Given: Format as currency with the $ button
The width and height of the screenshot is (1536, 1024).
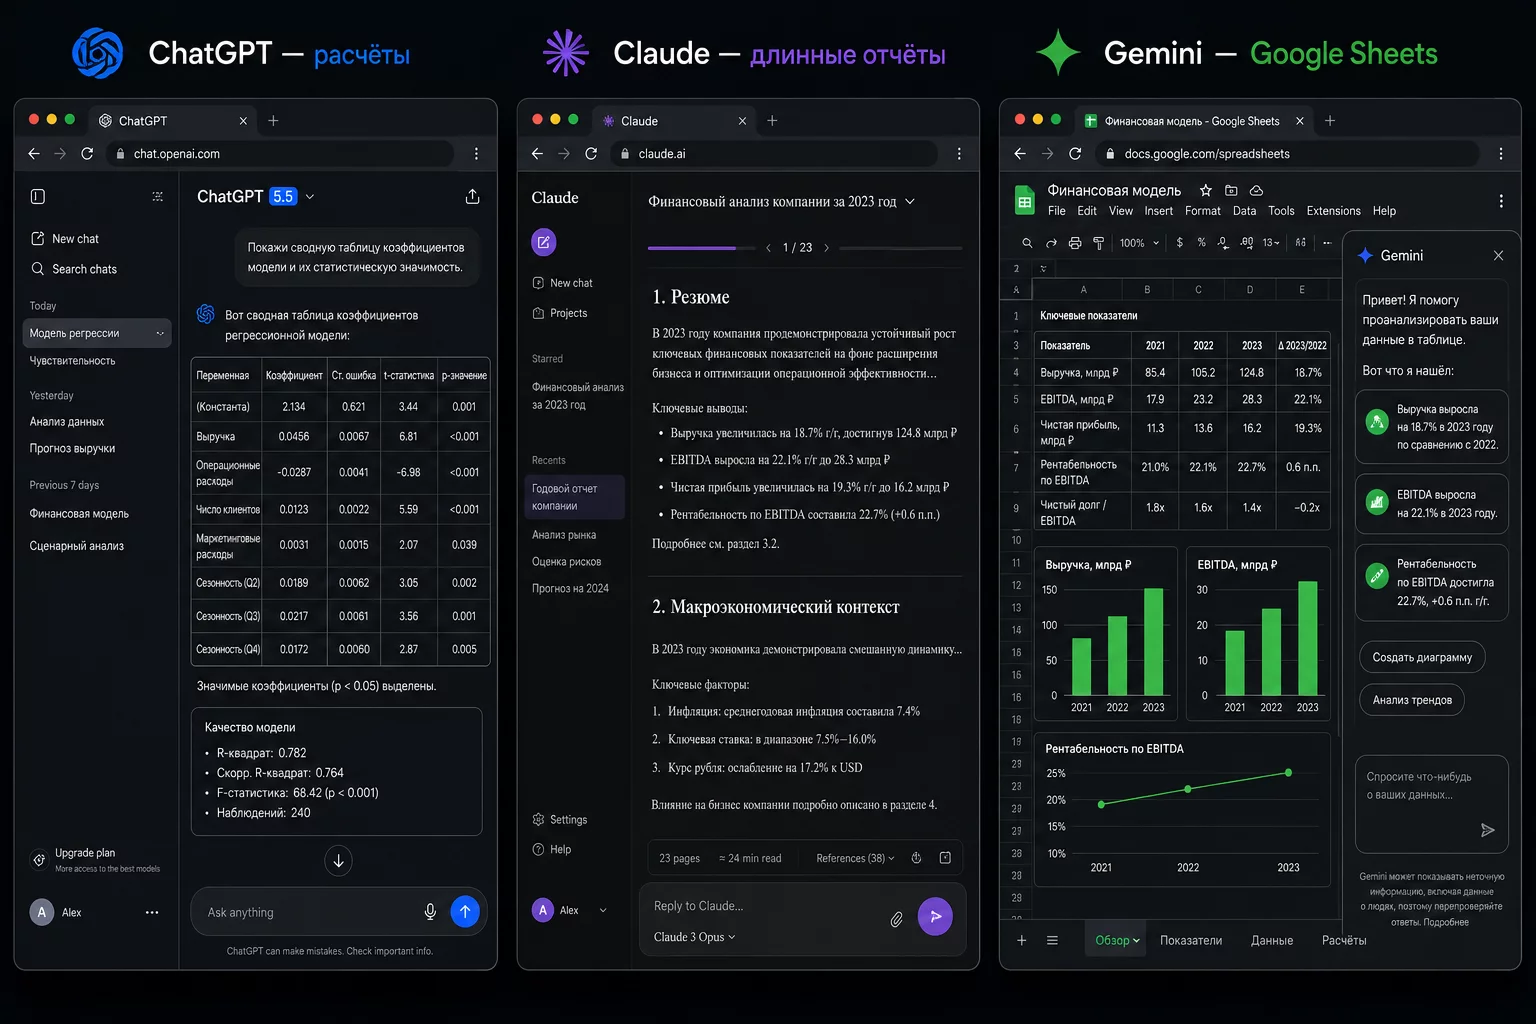Looking at the screenshot, I should click(x=1180, y=242).
